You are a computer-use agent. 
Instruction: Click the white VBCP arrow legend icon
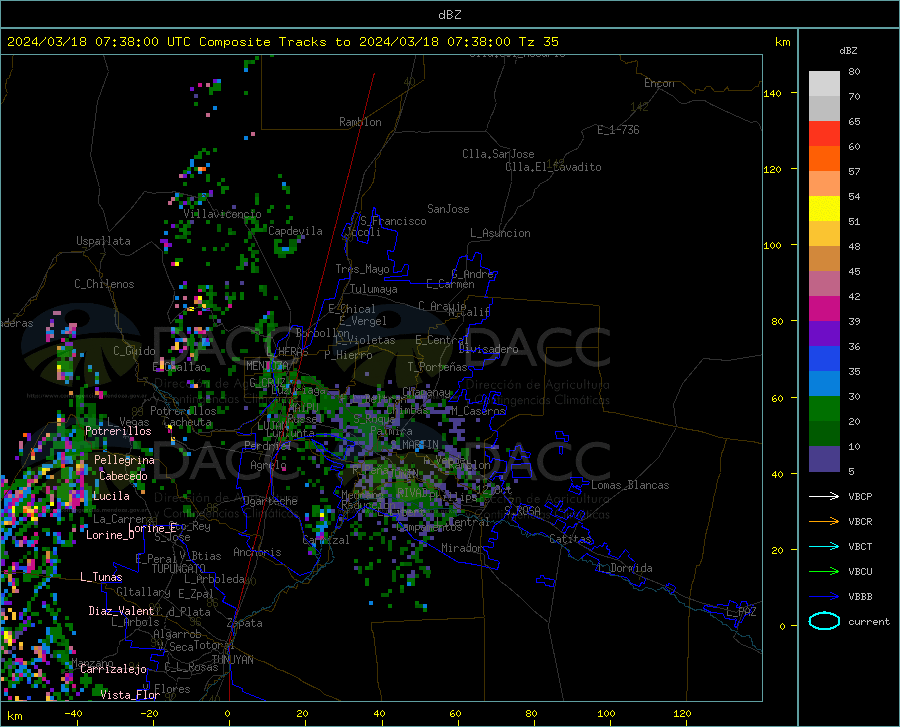pyautogui.click(x=824, y=496)
